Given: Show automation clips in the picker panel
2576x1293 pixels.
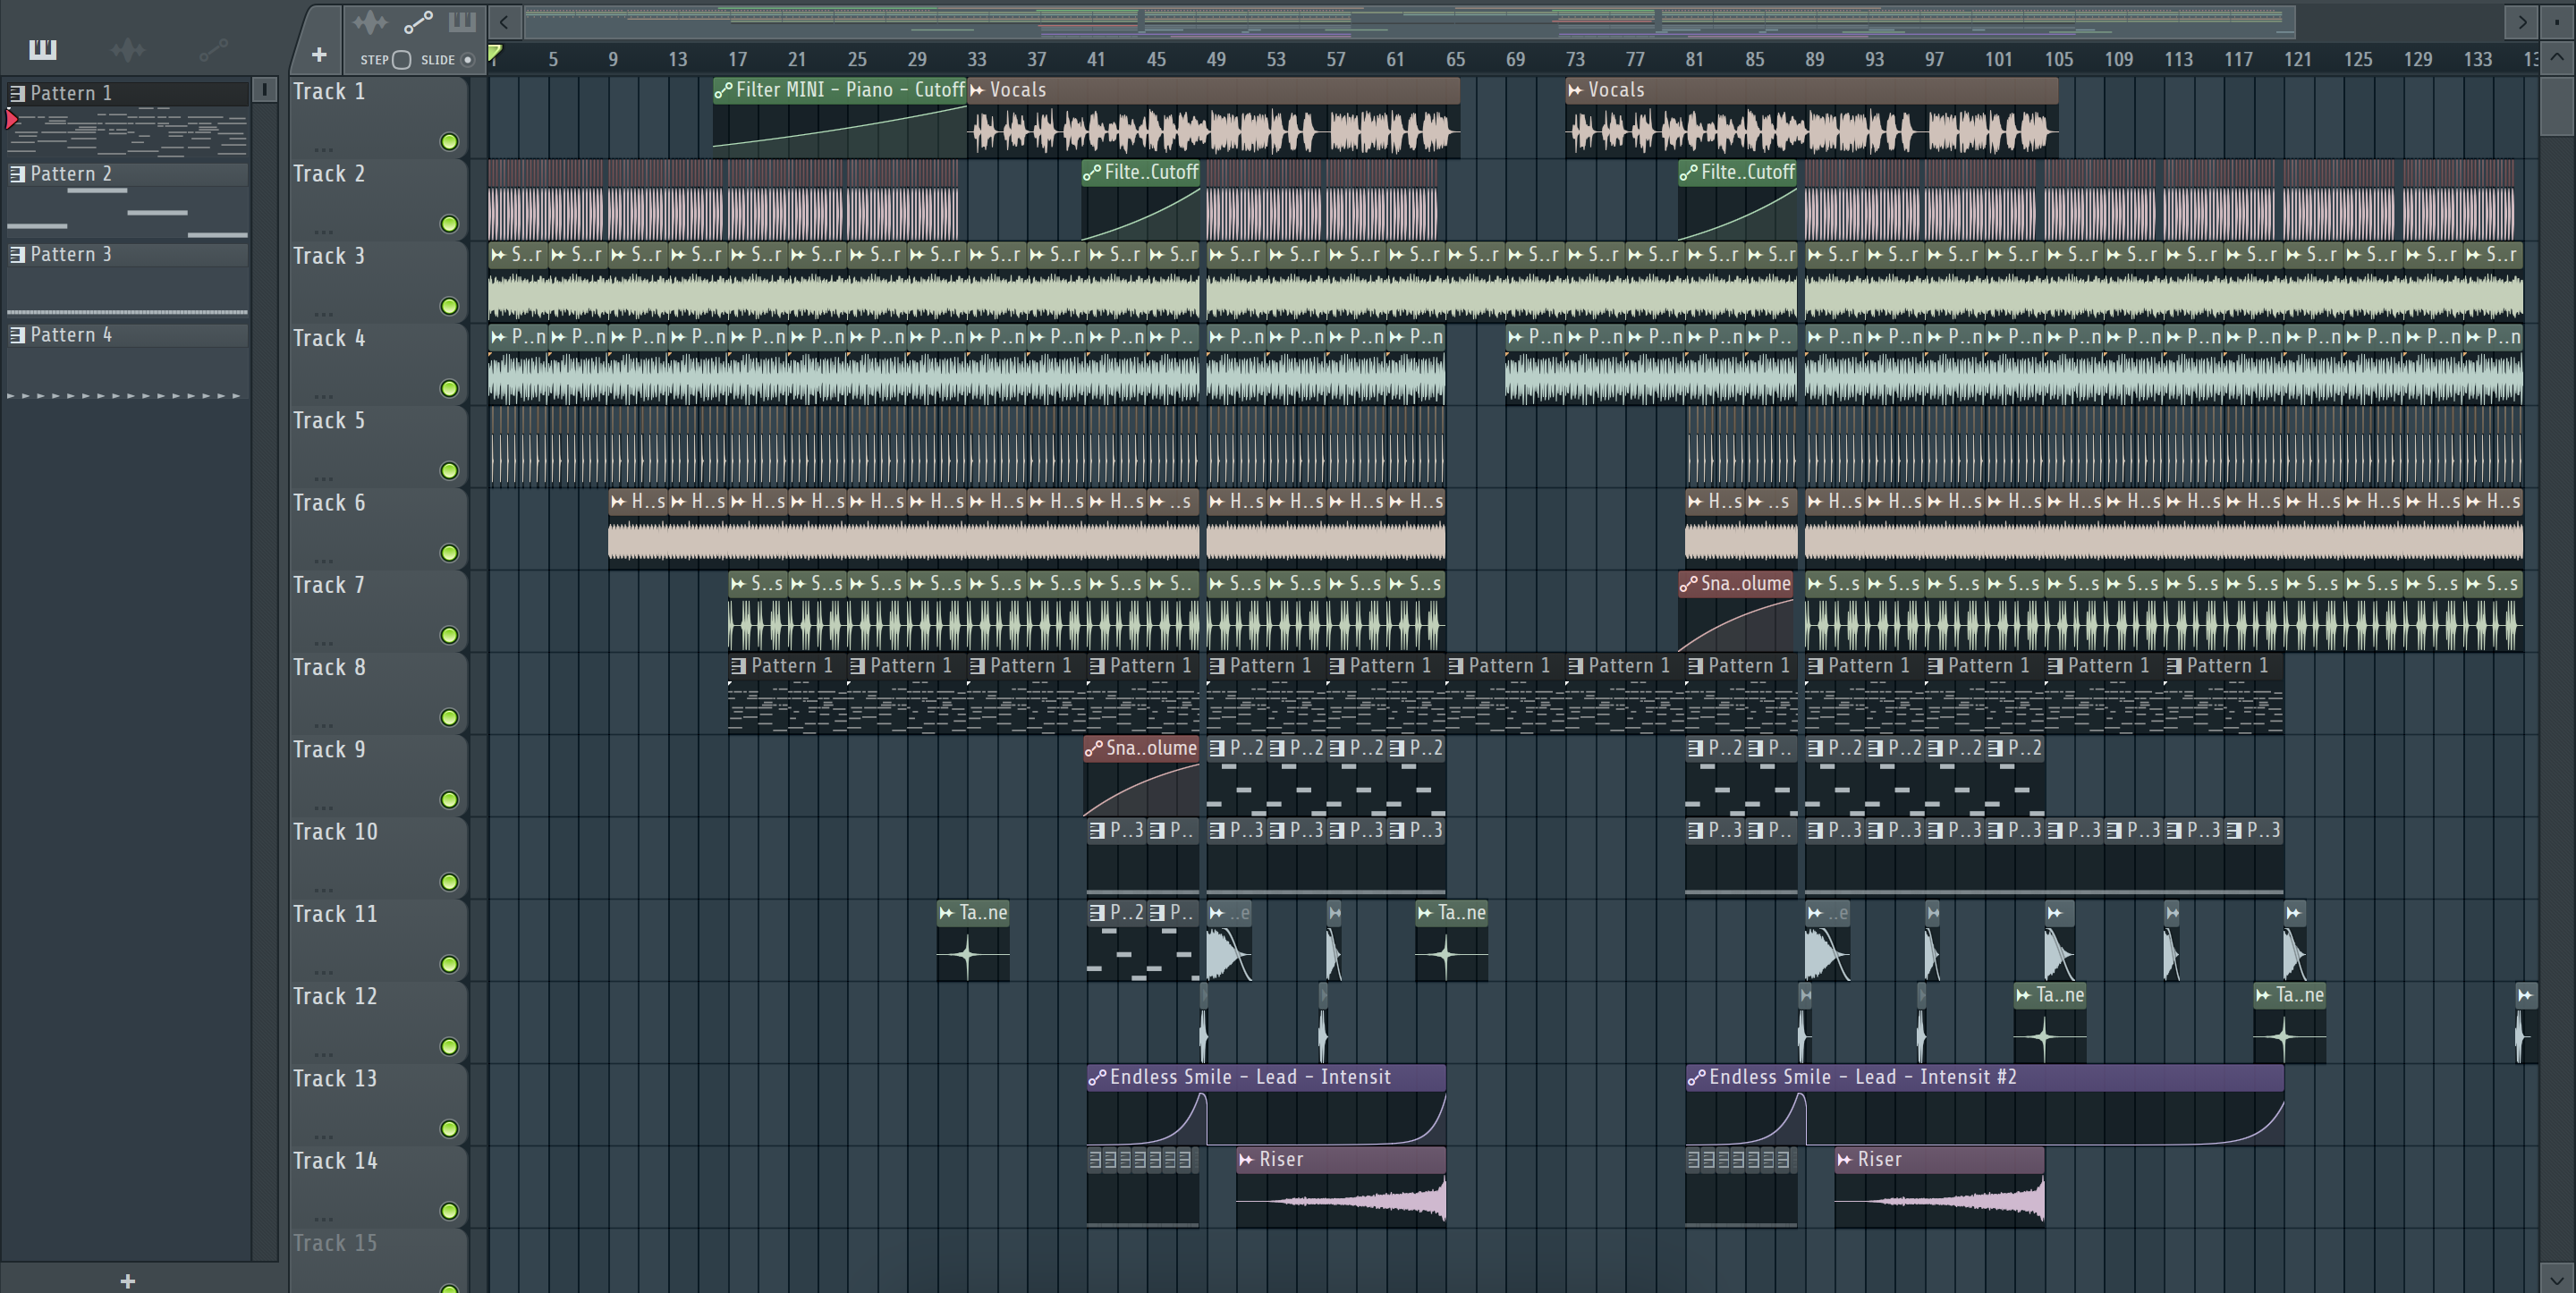Looking at the screenshot, I should pos(213,49).
